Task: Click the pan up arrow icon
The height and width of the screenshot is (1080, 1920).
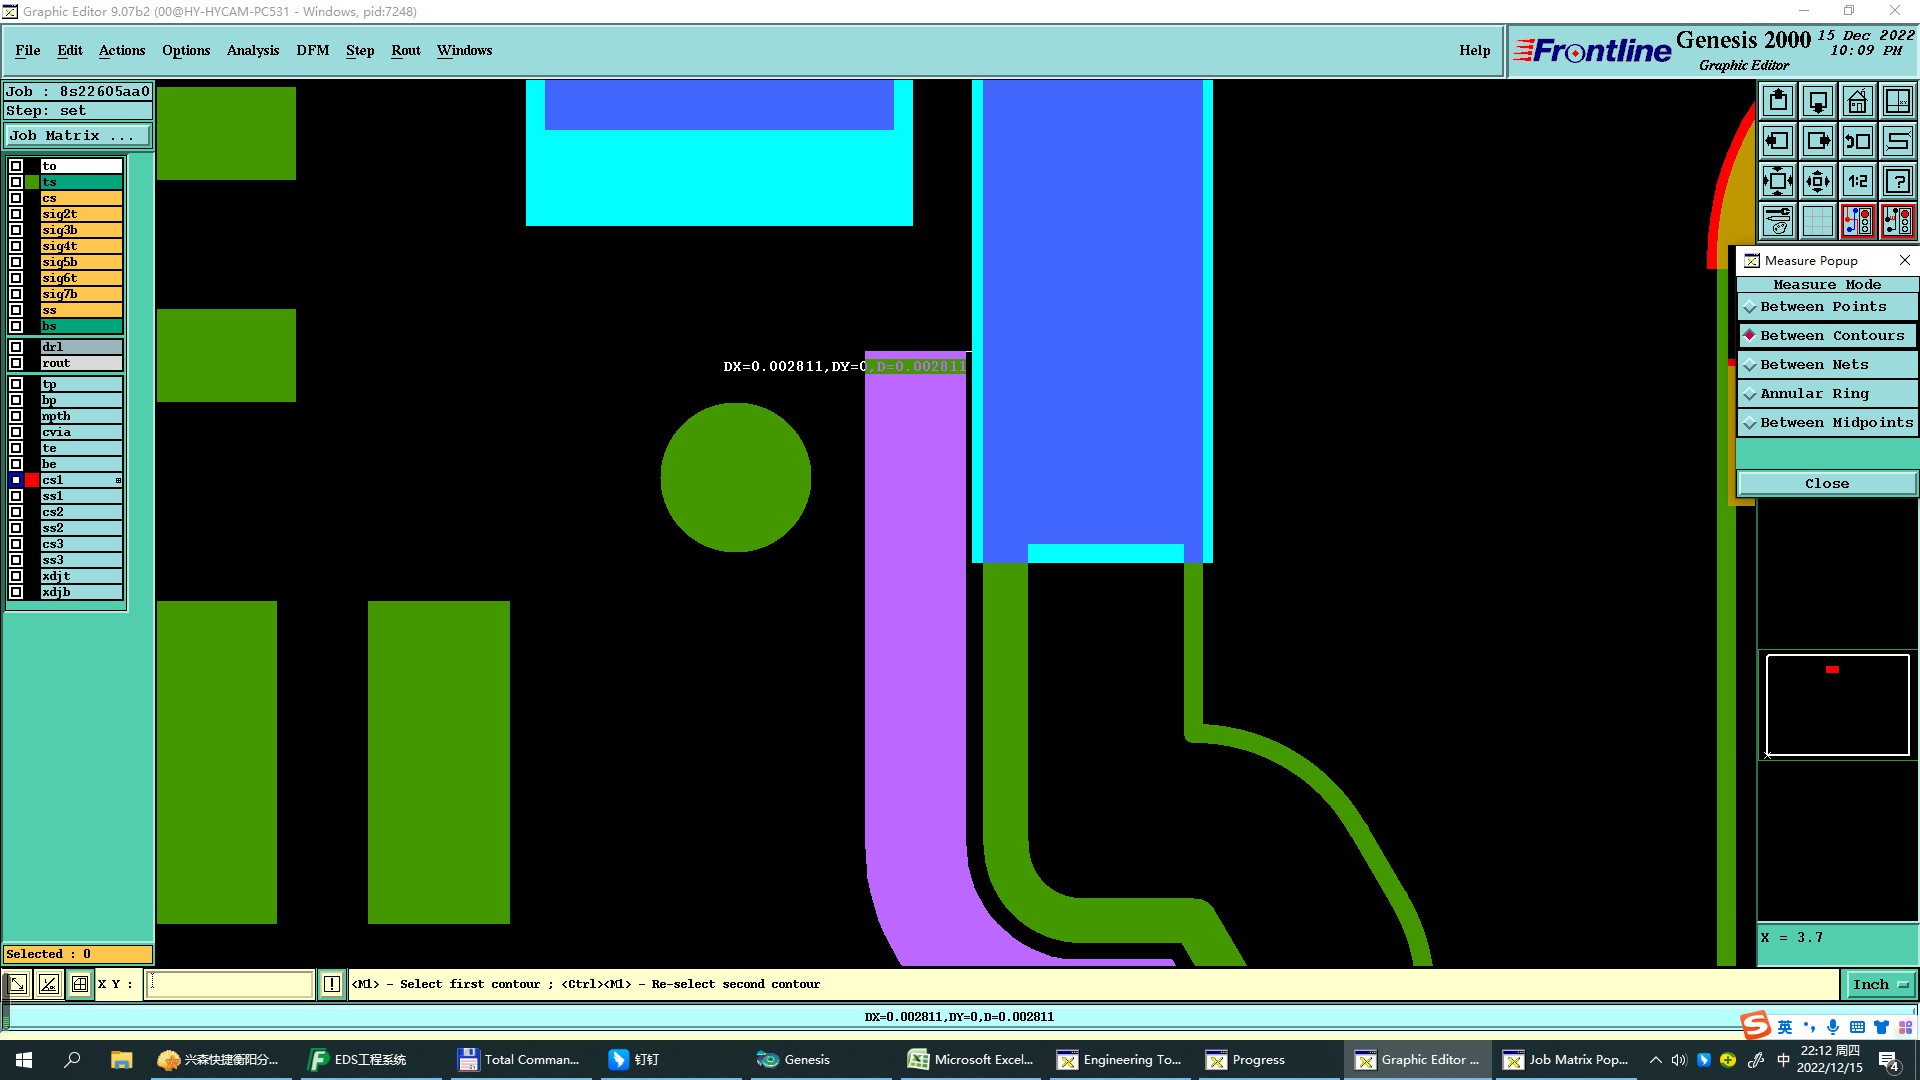Action: point(1778,101)
